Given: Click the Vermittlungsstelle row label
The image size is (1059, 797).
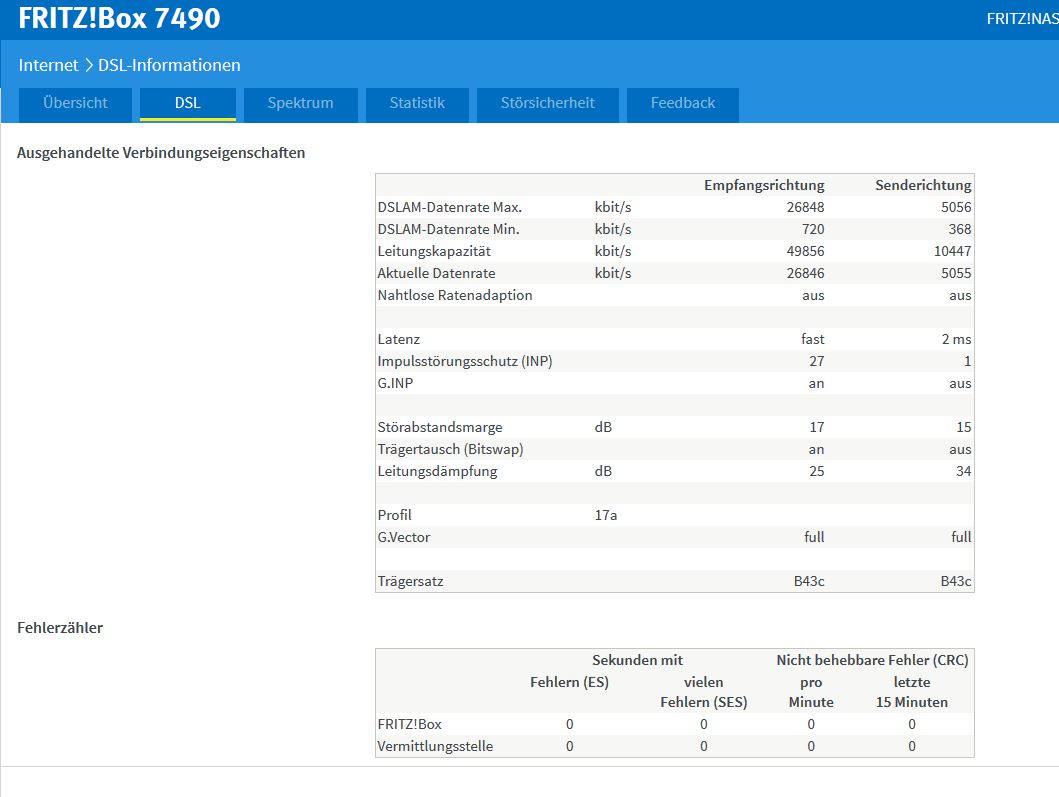Looking at the screenshot, I should pyautogui.click(x=435, y=746).
